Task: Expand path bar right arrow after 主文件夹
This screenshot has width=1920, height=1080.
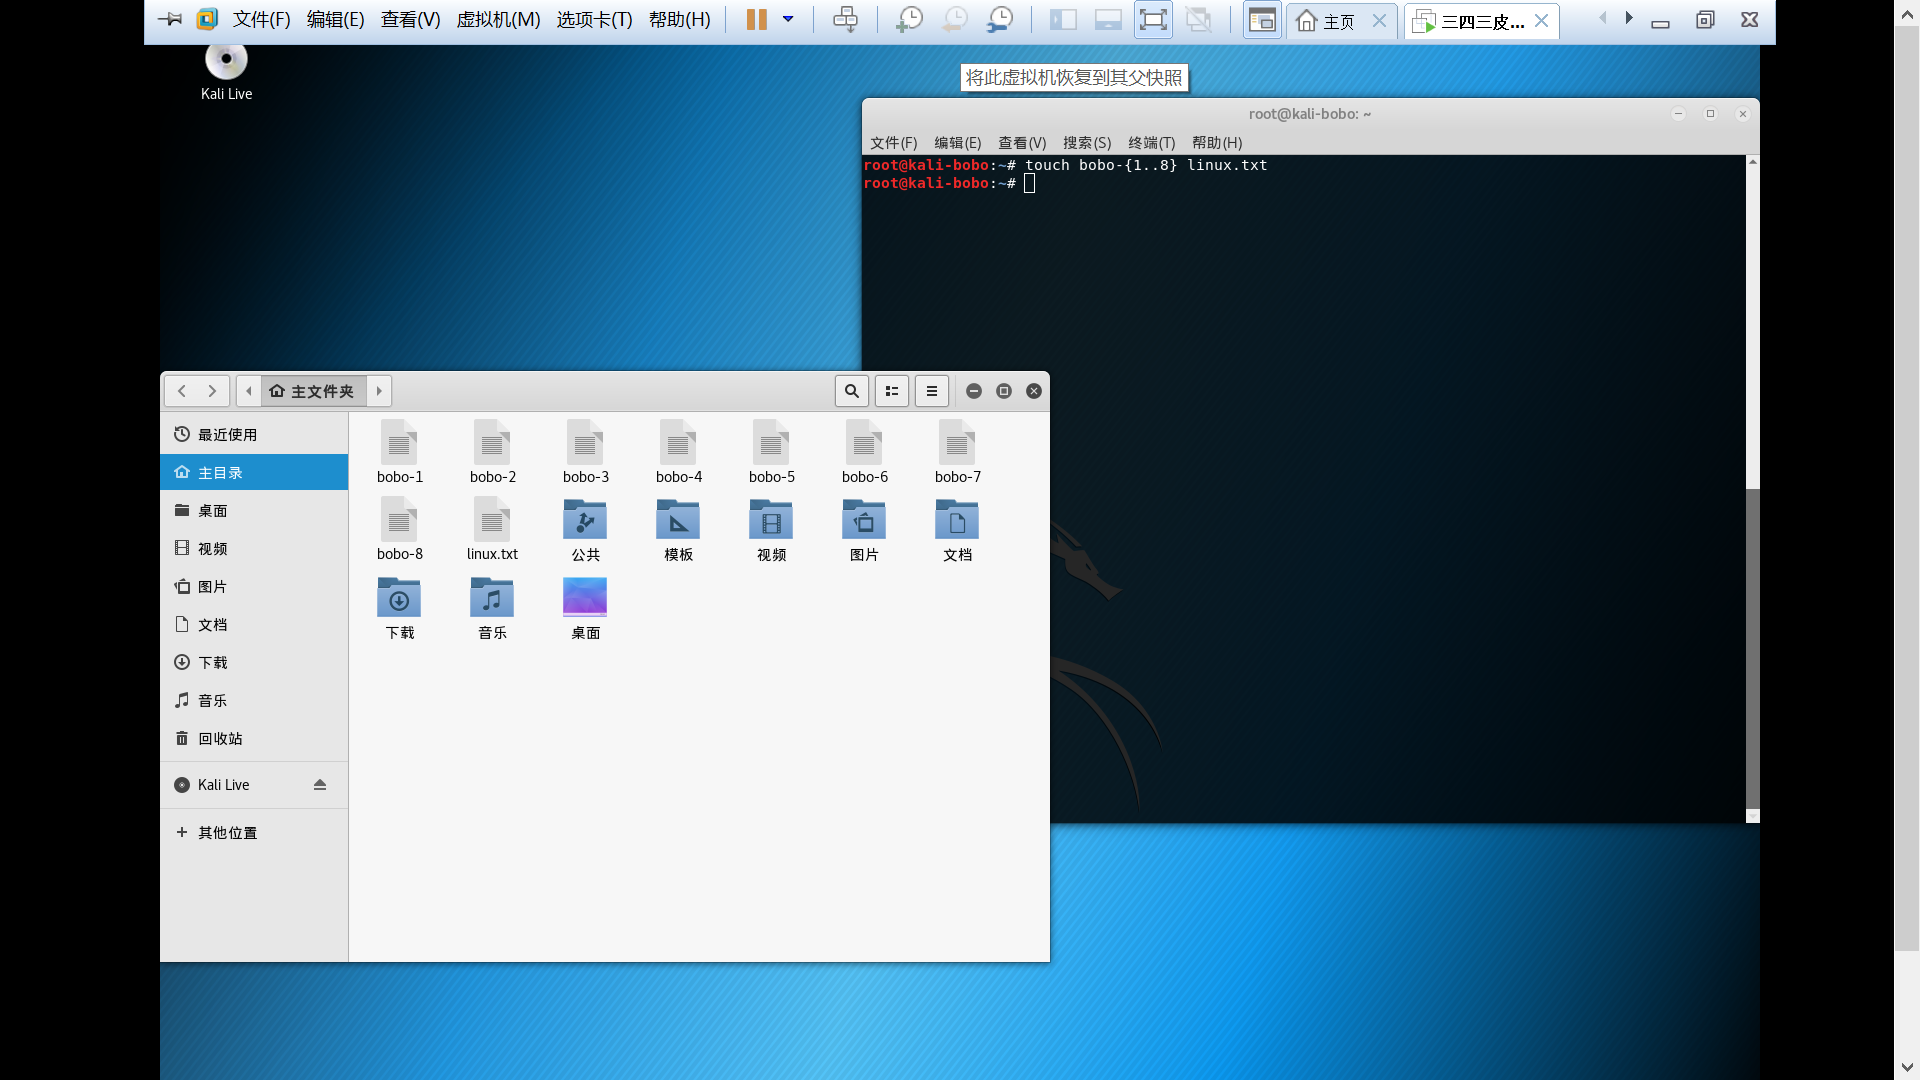Action: (379, 391)
